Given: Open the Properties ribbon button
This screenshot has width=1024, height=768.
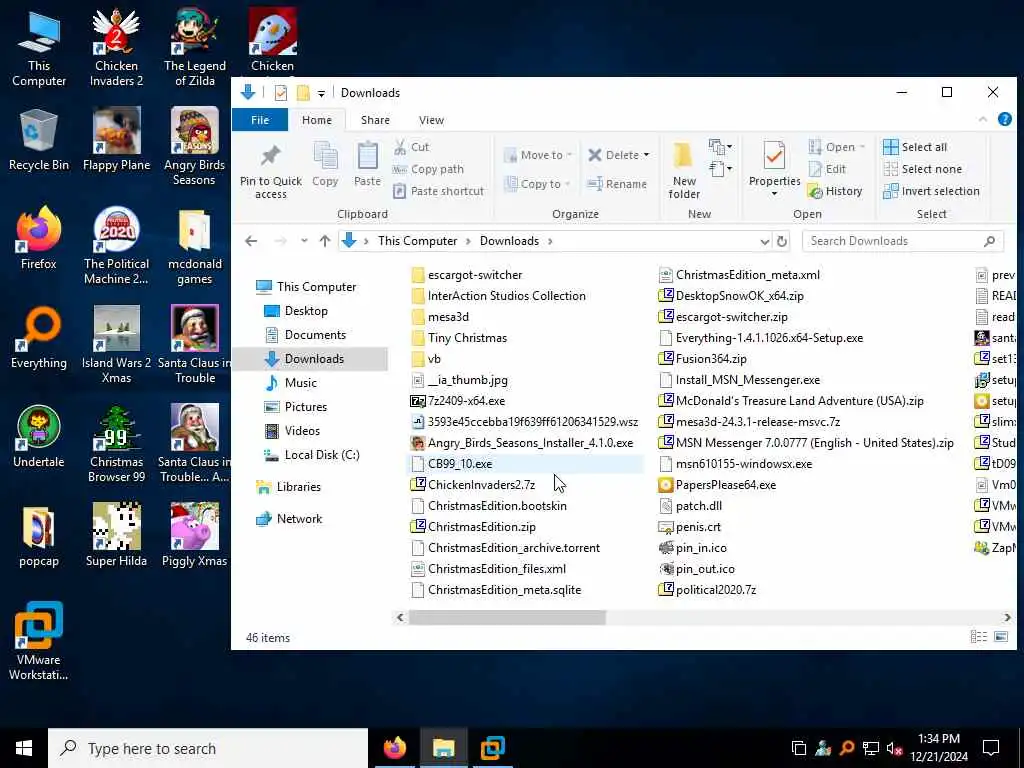Looking at the screenshot, I should [775, 168].
